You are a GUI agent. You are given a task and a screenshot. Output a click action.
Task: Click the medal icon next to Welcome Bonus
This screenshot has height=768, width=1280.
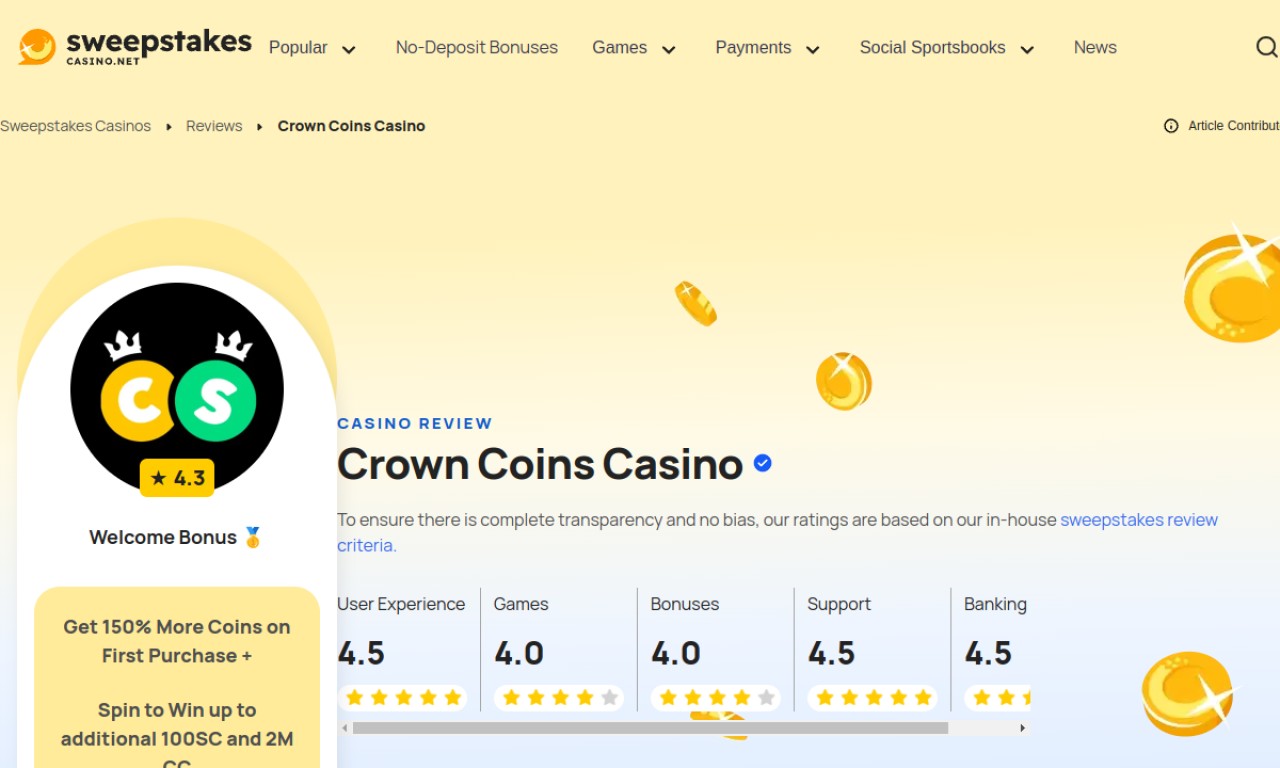[253, 537]
